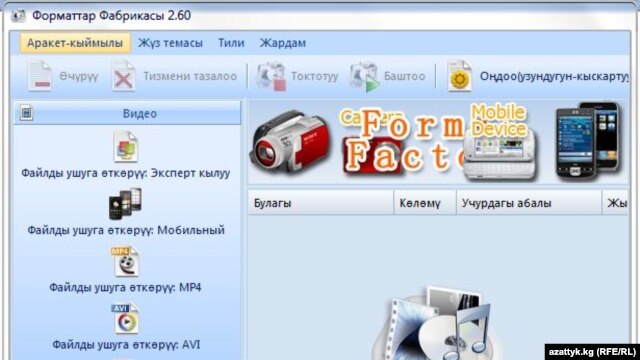Click Файлды ушуга өткөрүү: Мобильный

pos(126,230)
